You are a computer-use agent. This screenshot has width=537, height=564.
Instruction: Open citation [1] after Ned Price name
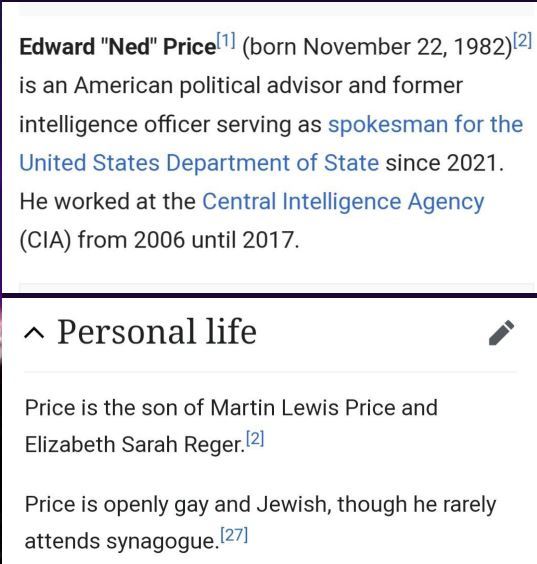pyautogui.click(x=226, y=41)
